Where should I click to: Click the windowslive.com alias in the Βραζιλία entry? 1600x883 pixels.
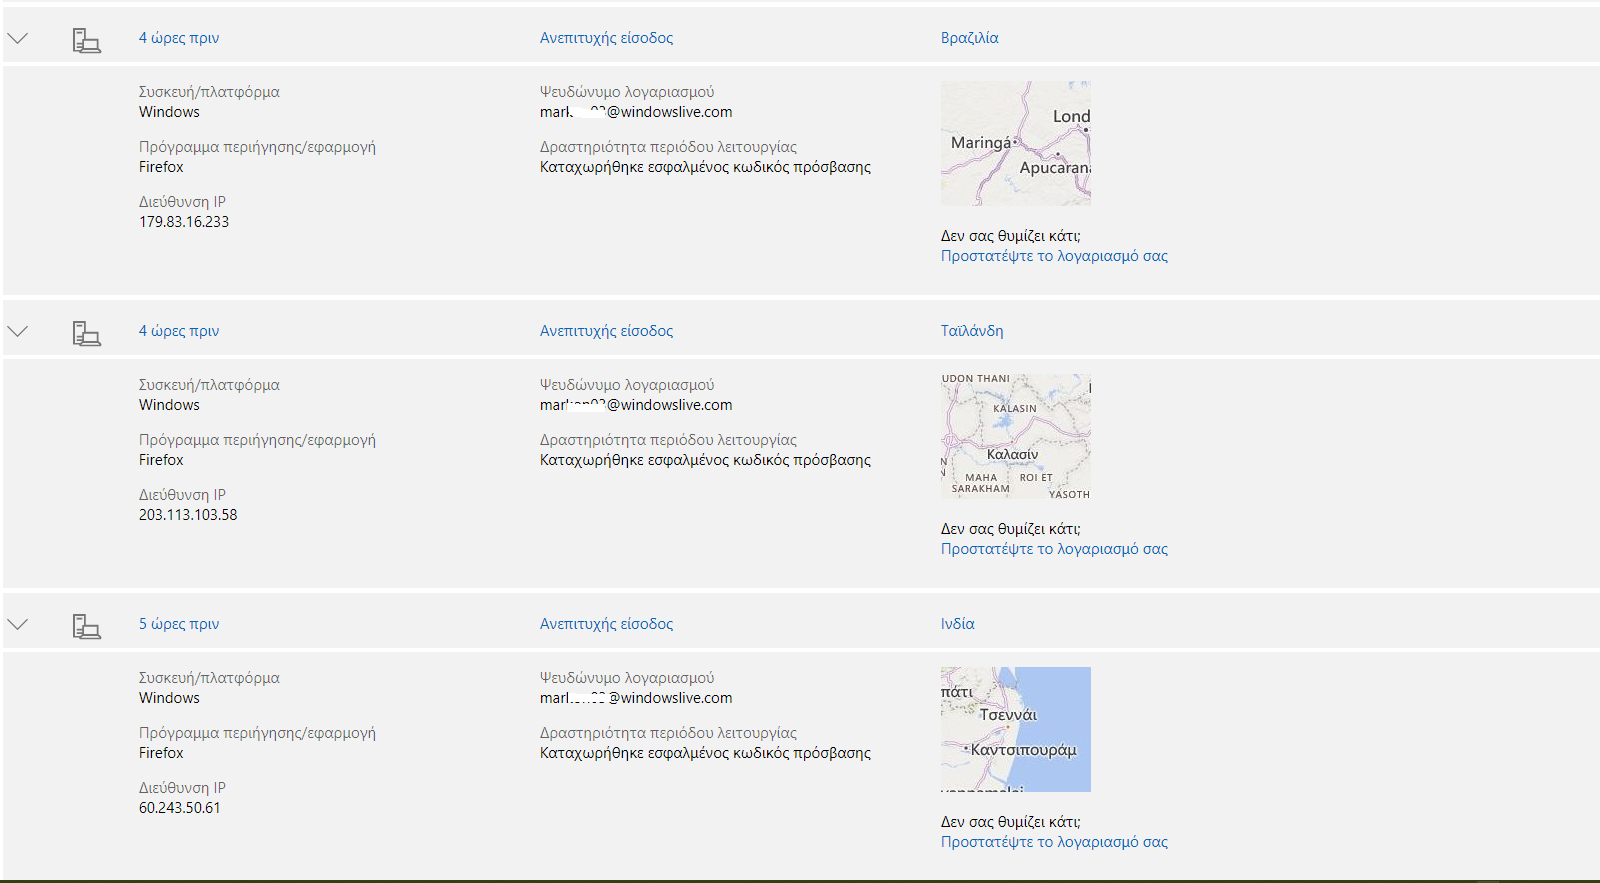[636, 112]
